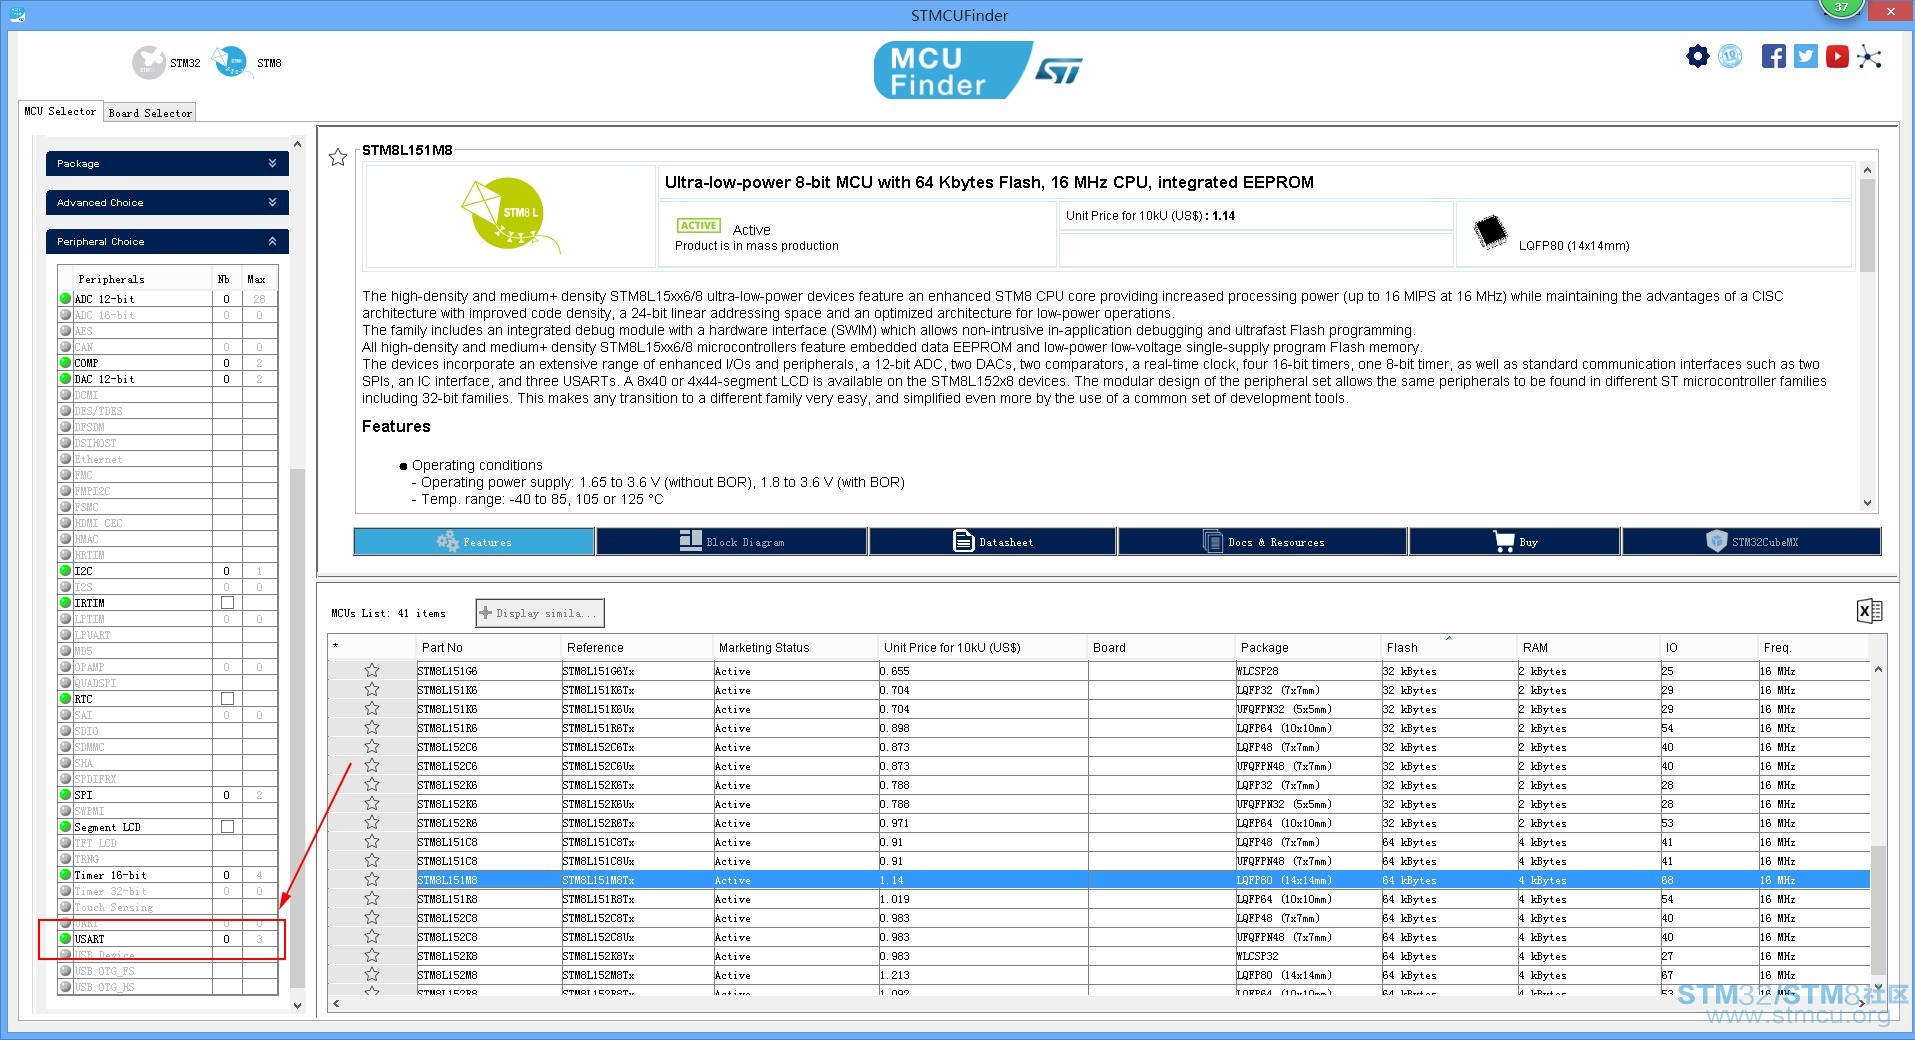Click the Display similar button
Screen dimensions: 1915x1040
(x=540, y=613)
